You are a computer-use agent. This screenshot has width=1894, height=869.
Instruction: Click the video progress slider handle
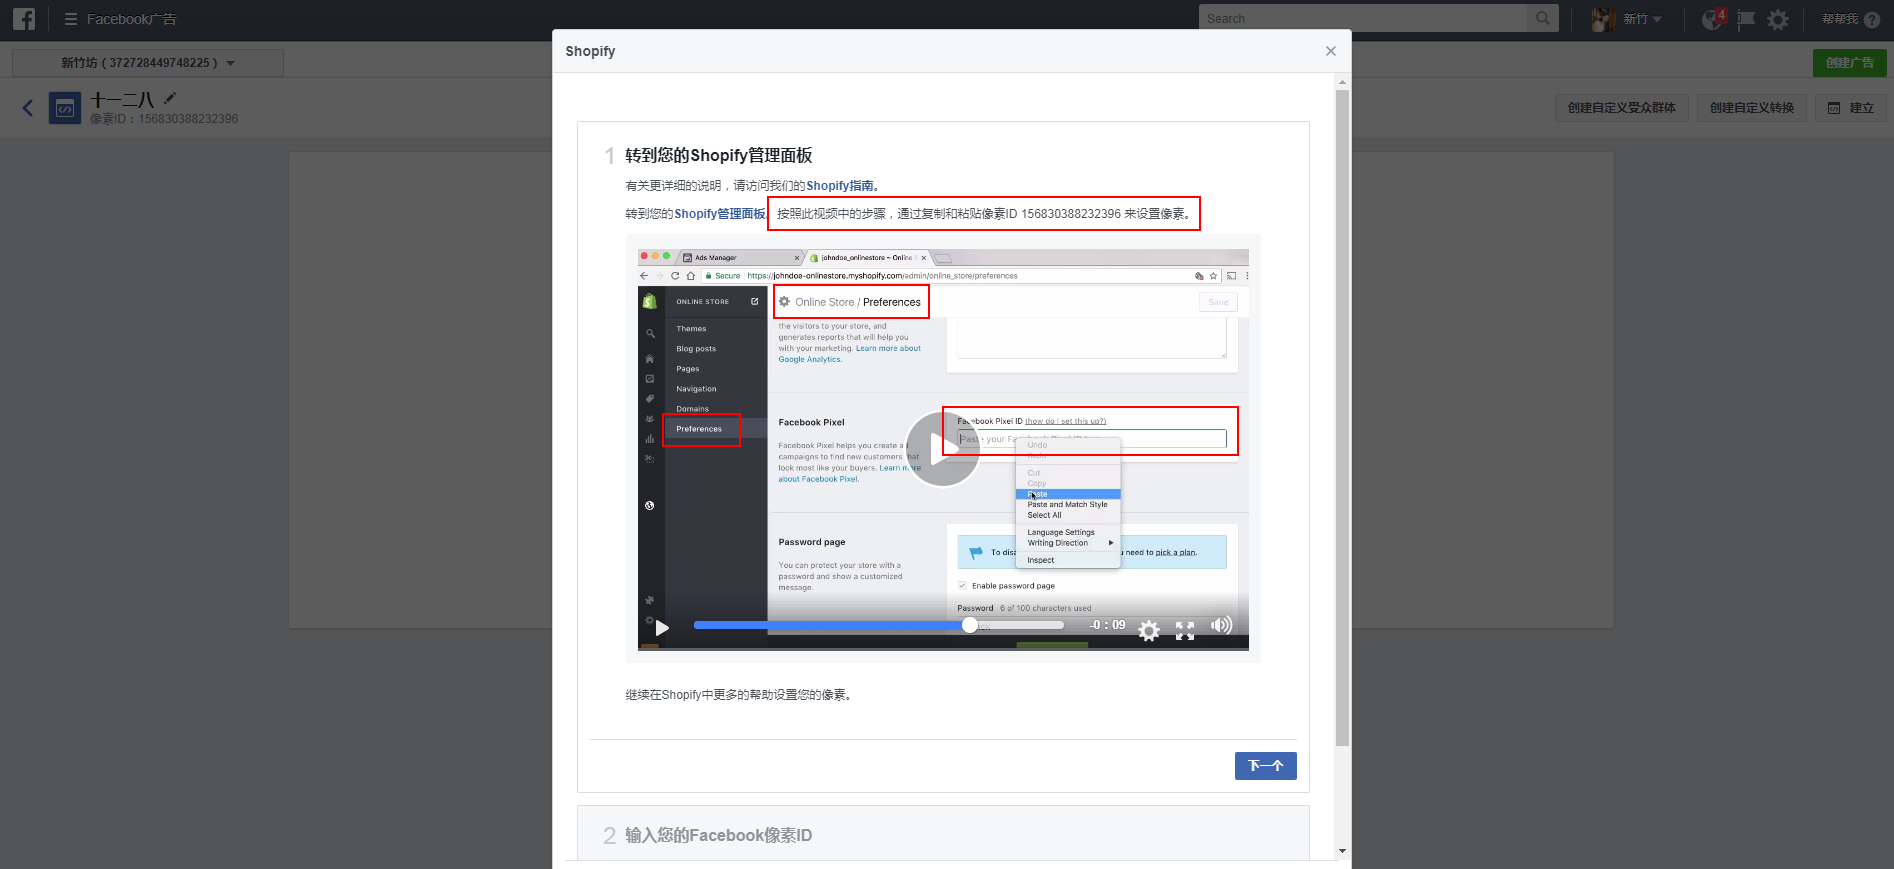coord(969,625)
